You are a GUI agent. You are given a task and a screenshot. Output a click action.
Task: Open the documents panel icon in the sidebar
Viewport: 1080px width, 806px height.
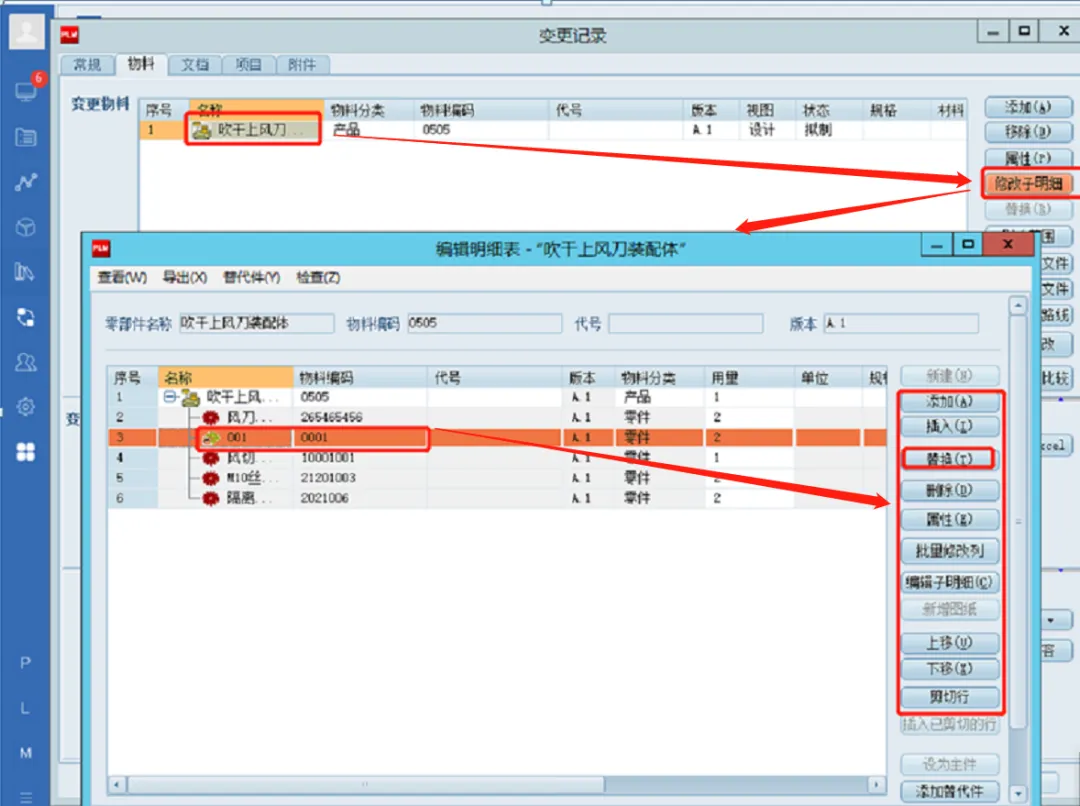tap(25, 136)
